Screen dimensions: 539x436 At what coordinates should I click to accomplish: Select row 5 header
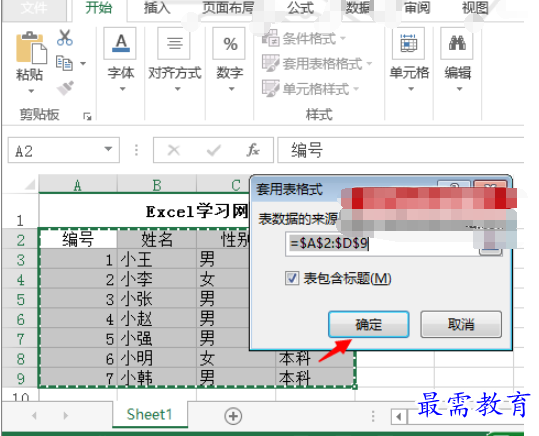point(21,299)
